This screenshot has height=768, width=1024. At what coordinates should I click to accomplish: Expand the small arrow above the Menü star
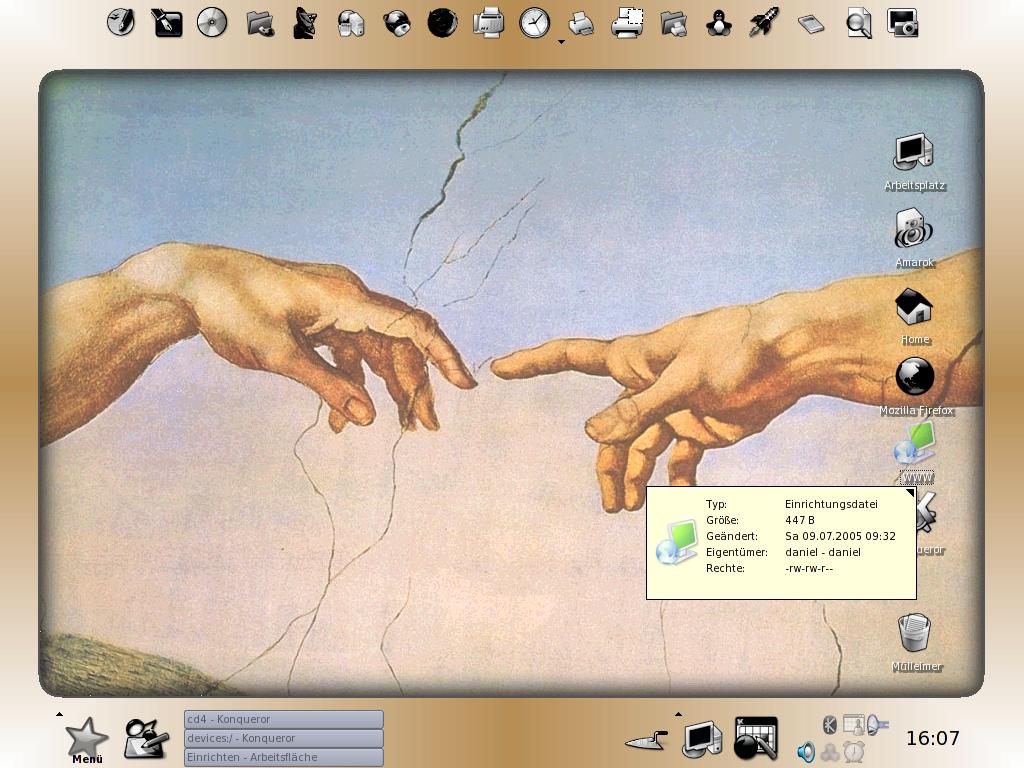point(59,714)
